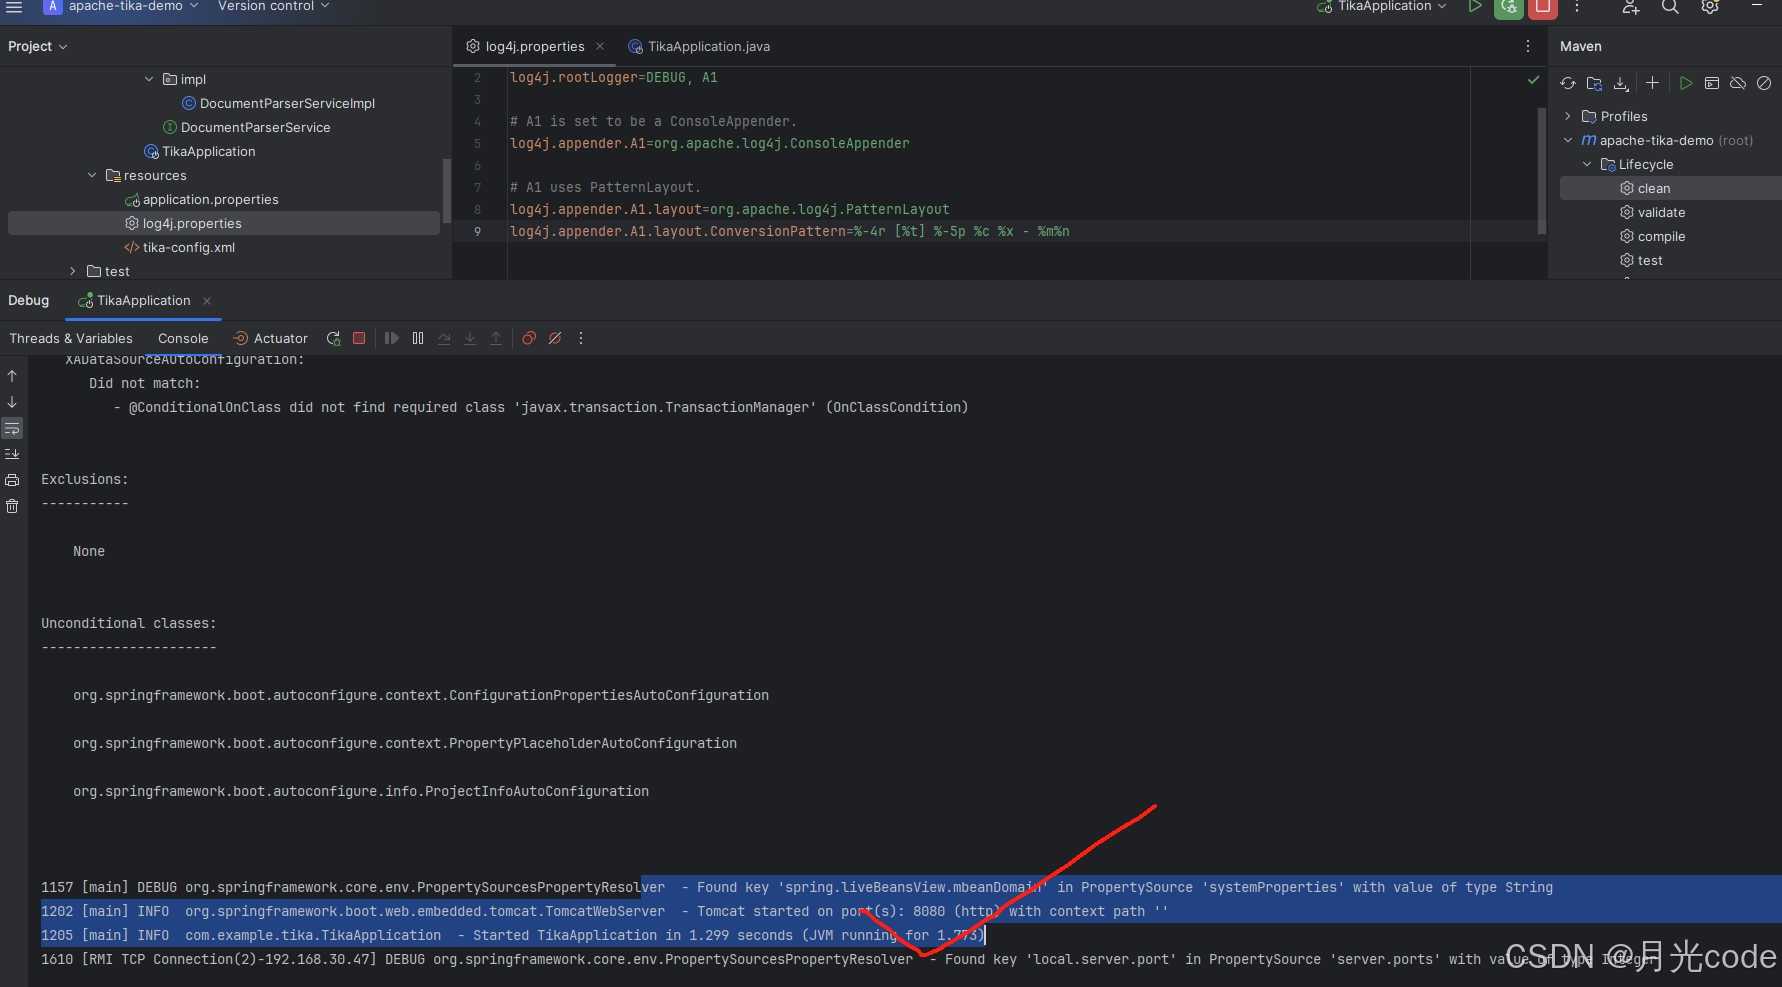Close the log4j.properties editor tab
Screen dimensions: 1782x987
coord(600,46)
